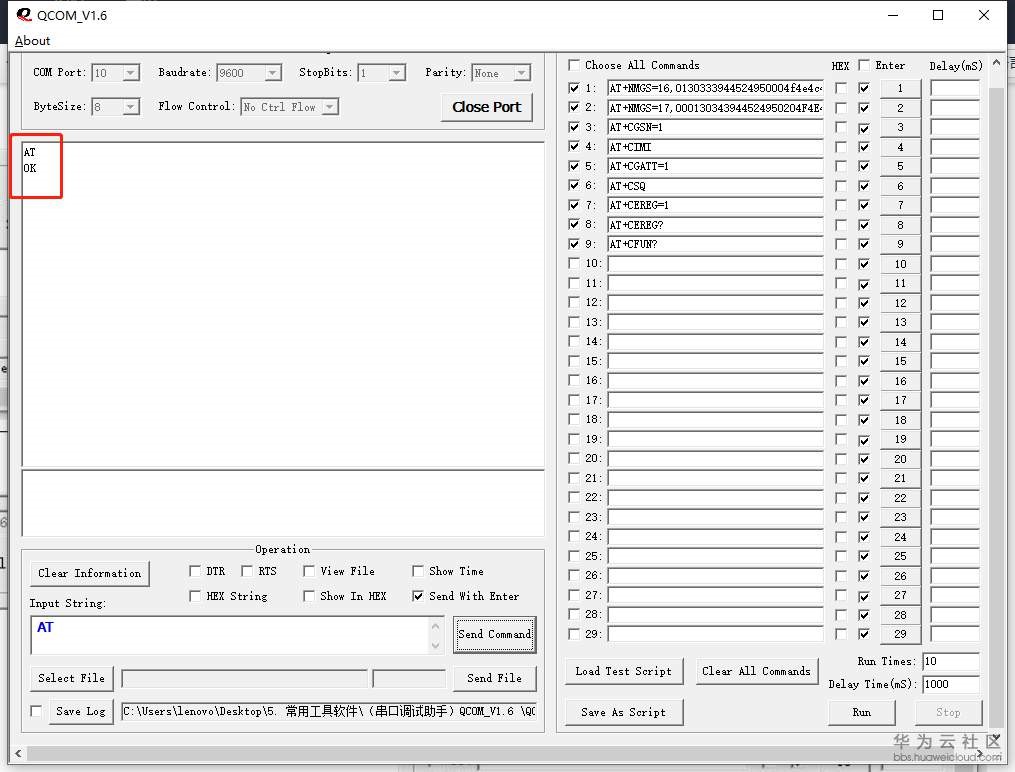Viewport: 1015px width, 772px height.
Task: Expand the Baudrate dropdown
Action: click(273, 72)
